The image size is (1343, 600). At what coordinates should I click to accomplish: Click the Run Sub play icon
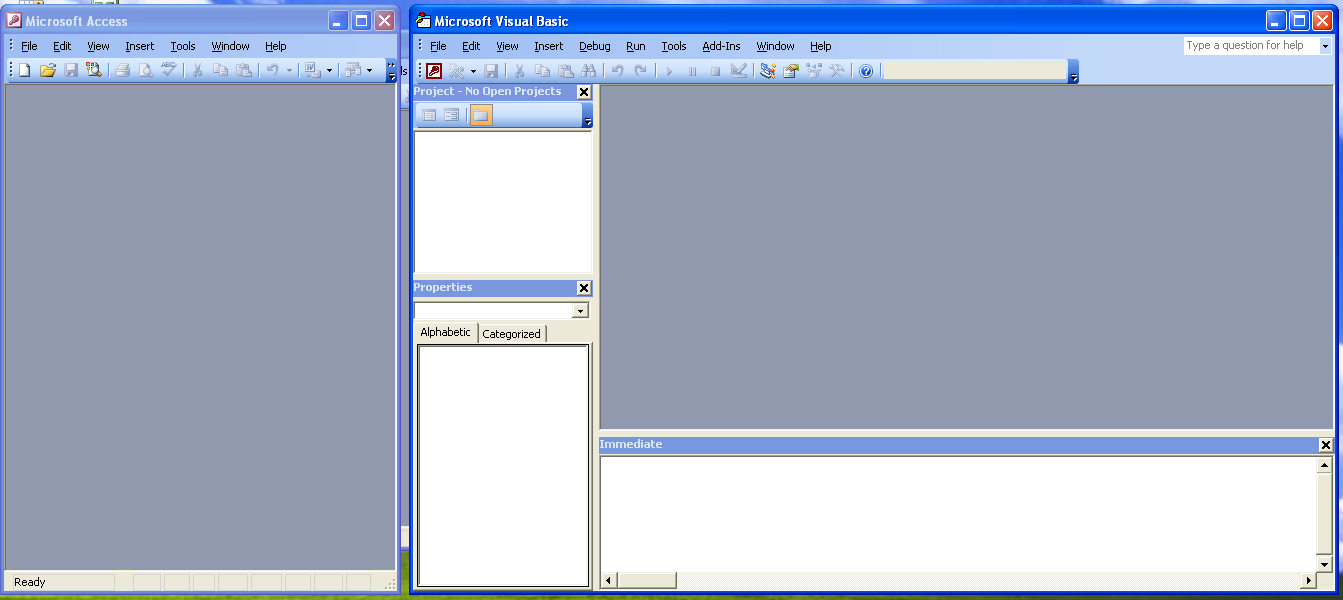[669, 70]
